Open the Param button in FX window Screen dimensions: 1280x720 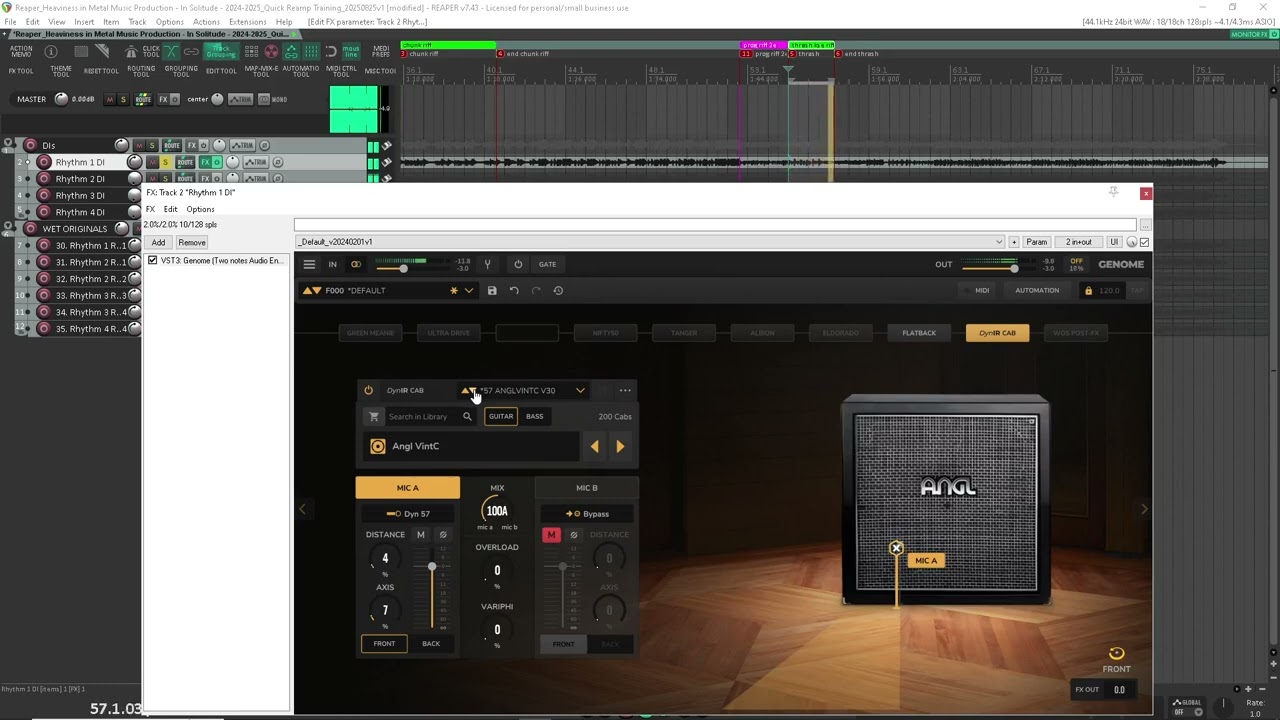click(x=1037, y=242)
